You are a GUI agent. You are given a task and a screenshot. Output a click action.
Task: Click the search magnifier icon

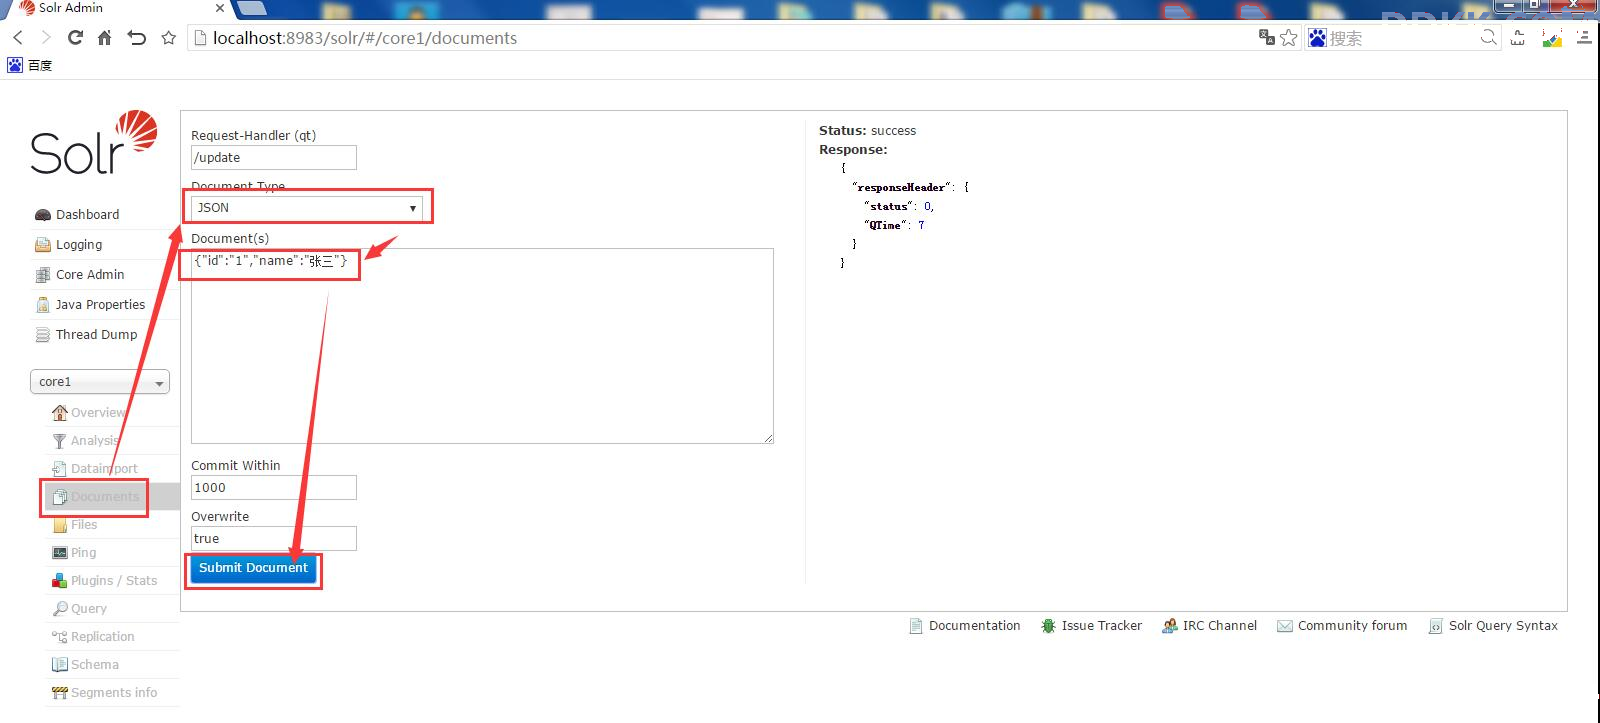[x=1489, y=37]
